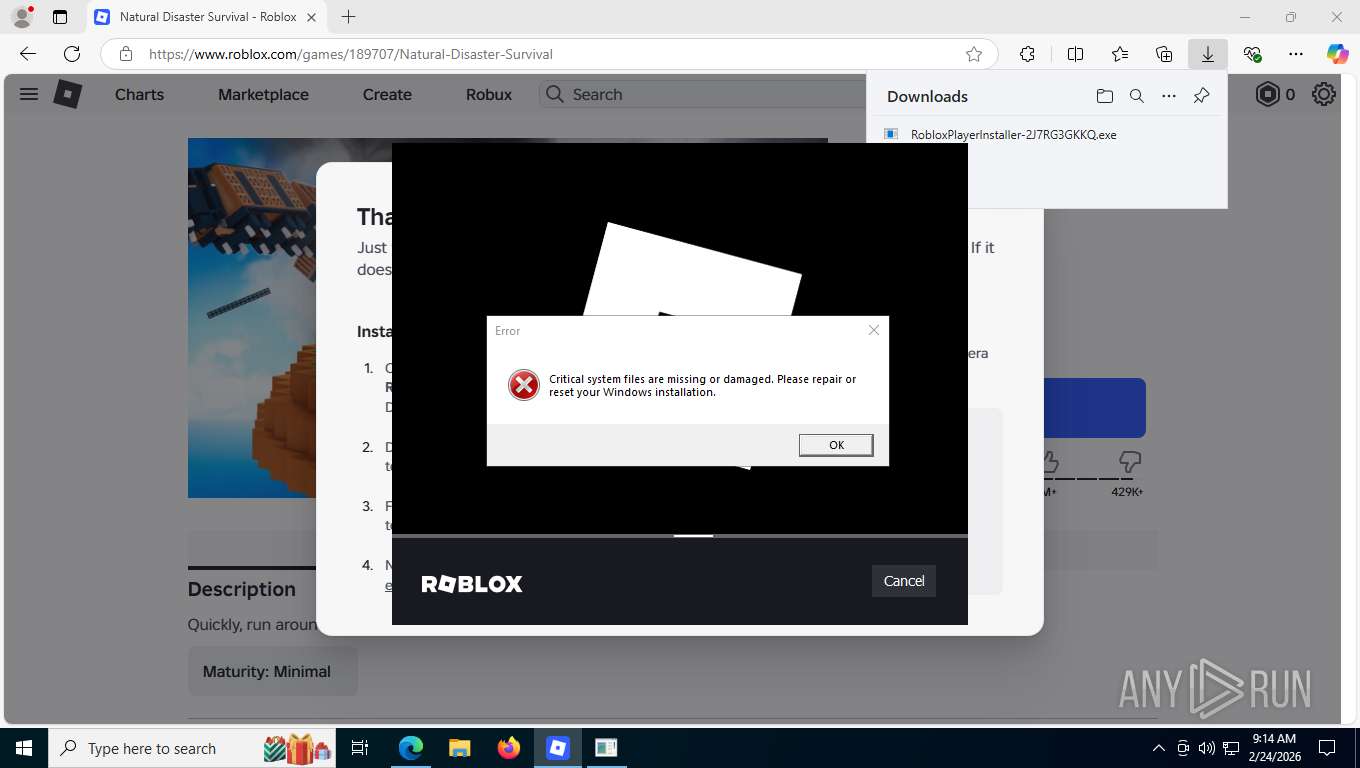Open Marketplace in Roblox navigation

[263, 94]
